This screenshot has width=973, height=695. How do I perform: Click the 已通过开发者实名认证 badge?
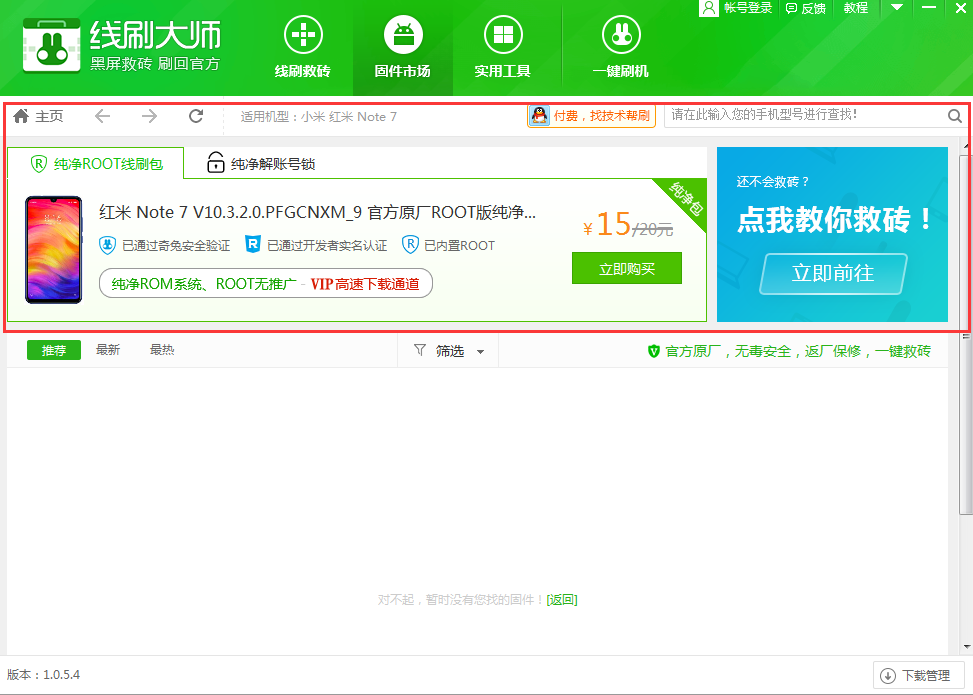pyautogui.click(x=316, y=245)
